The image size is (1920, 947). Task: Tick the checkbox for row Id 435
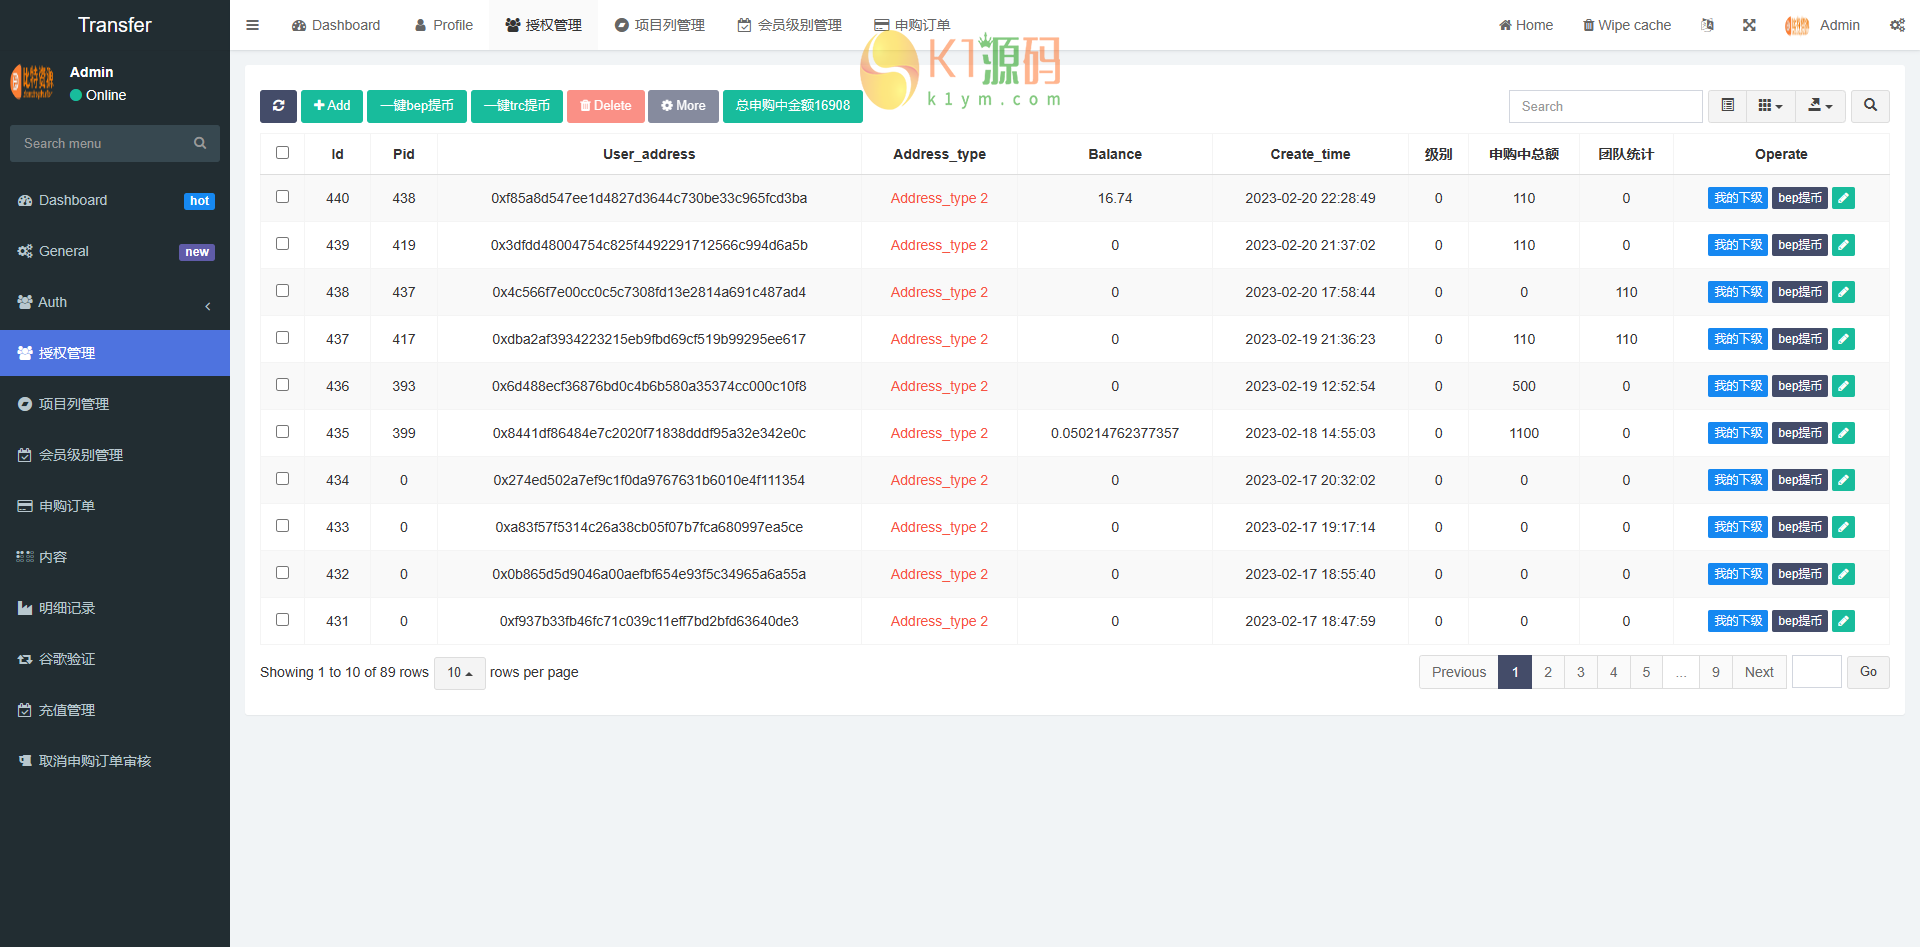pyautogui.click(x=282, y=432)
